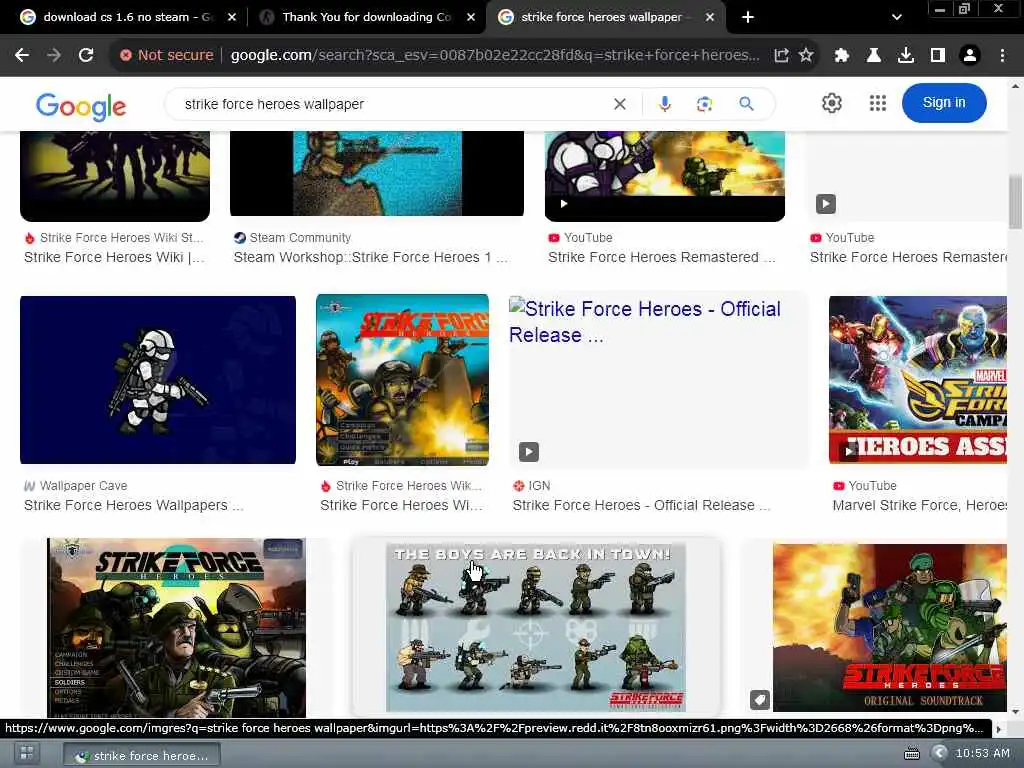Open the YouTube Remastered explosion thumbnail
1024x768 pixels.
(x=665, y=176)
